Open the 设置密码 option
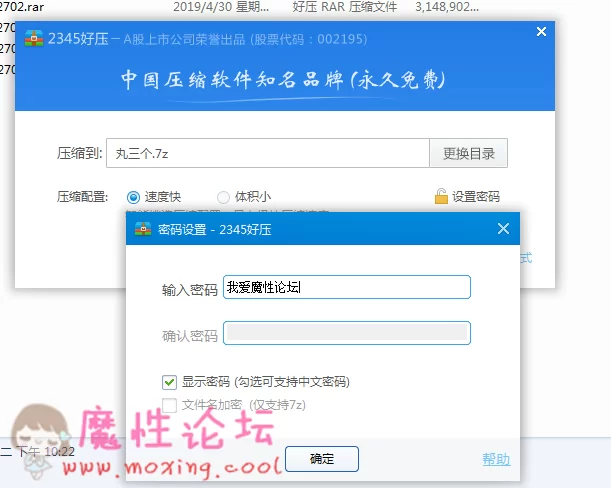Viewport: 611px width, 488px height. (475, 197)
